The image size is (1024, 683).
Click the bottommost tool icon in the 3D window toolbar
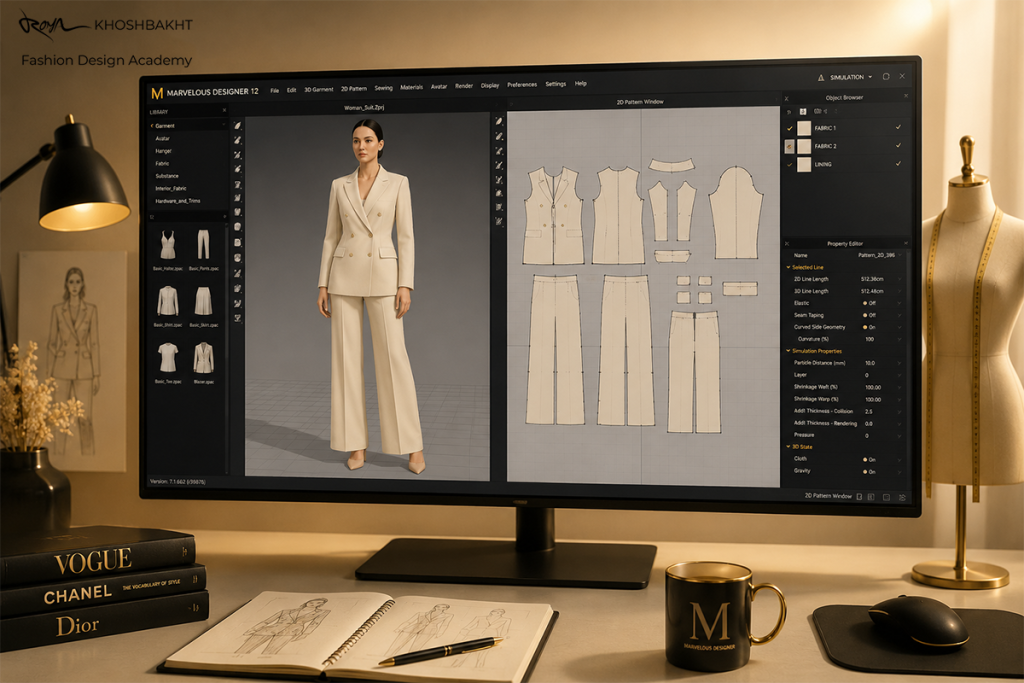pos(238,318)
